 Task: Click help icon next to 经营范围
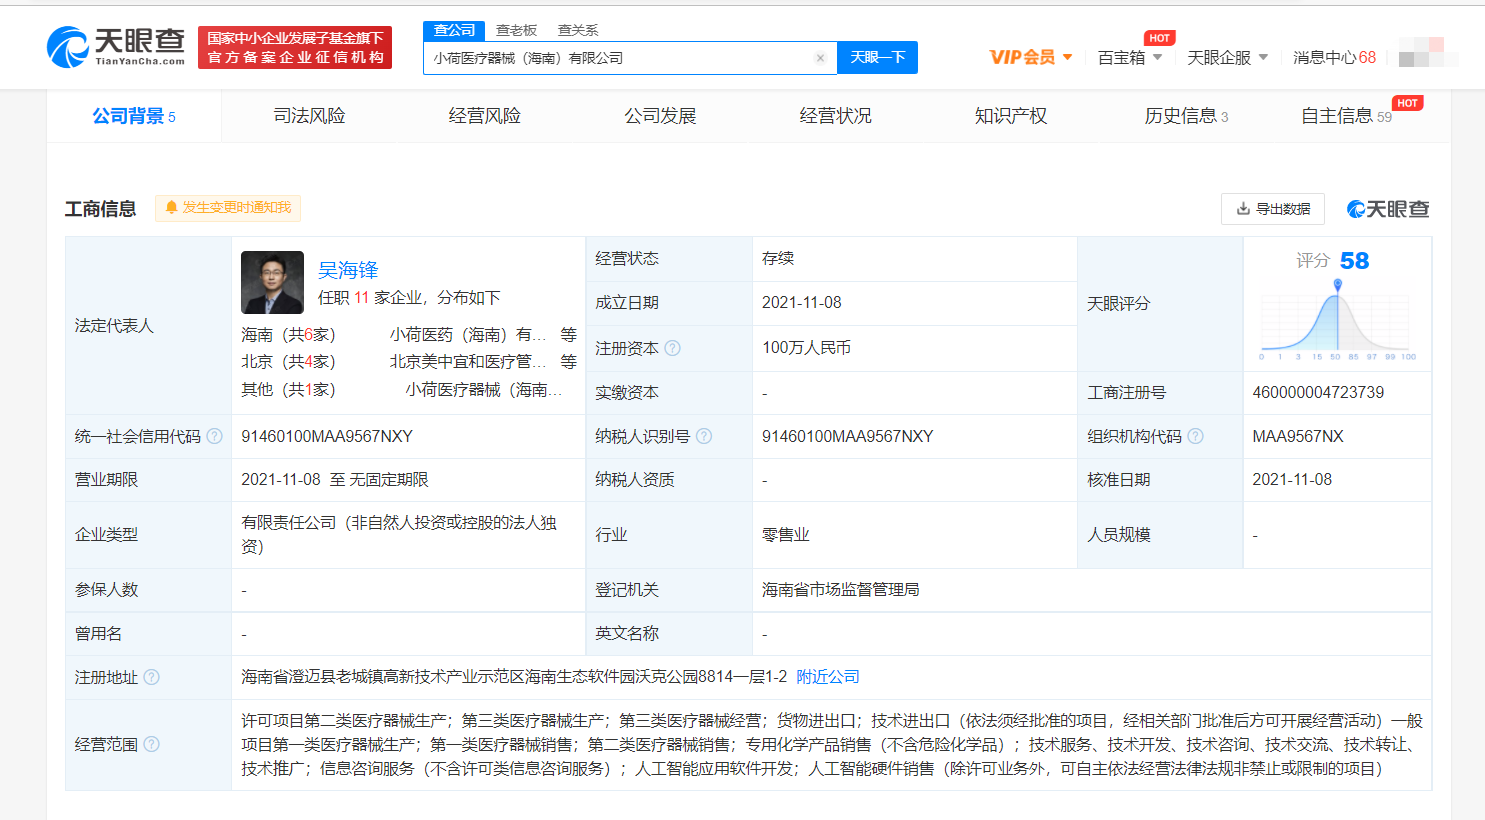pyautogui.click(x=151, y=744)
